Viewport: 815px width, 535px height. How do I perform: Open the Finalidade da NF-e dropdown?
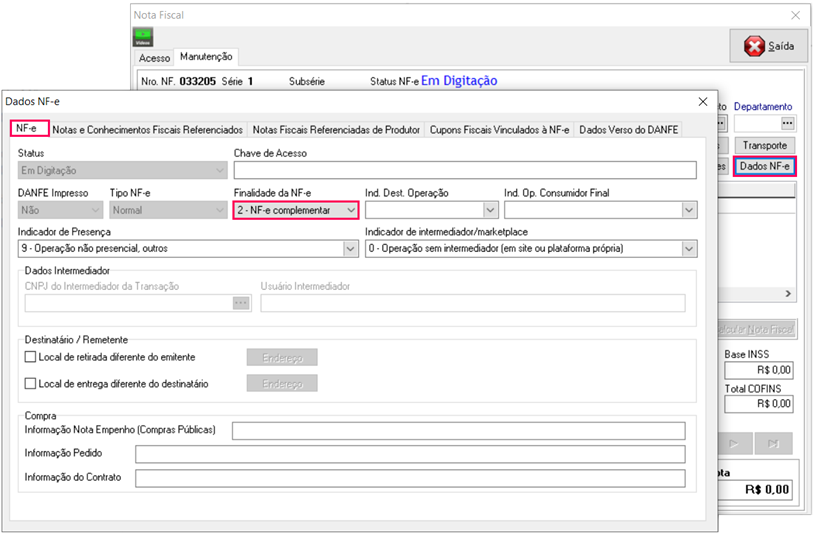click(349, 210)
